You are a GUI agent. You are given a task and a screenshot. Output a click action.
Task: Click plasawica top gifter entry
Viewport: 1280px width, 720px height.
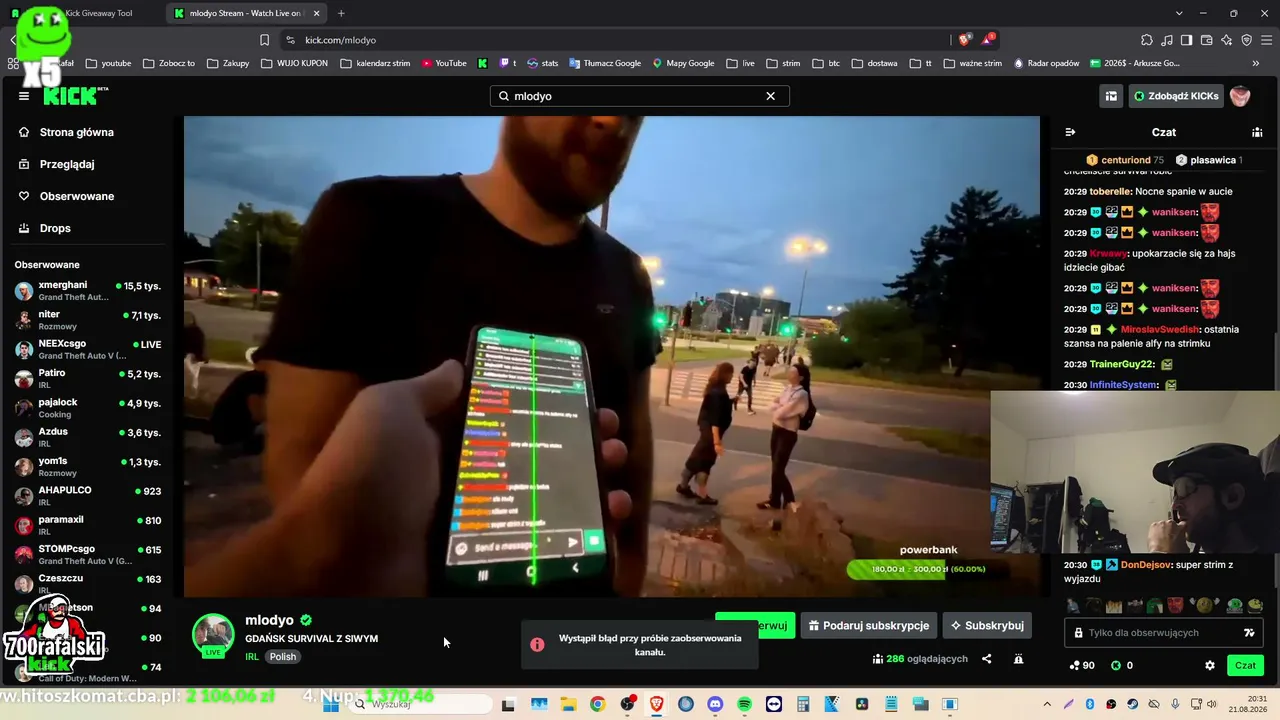(1209, 160)
